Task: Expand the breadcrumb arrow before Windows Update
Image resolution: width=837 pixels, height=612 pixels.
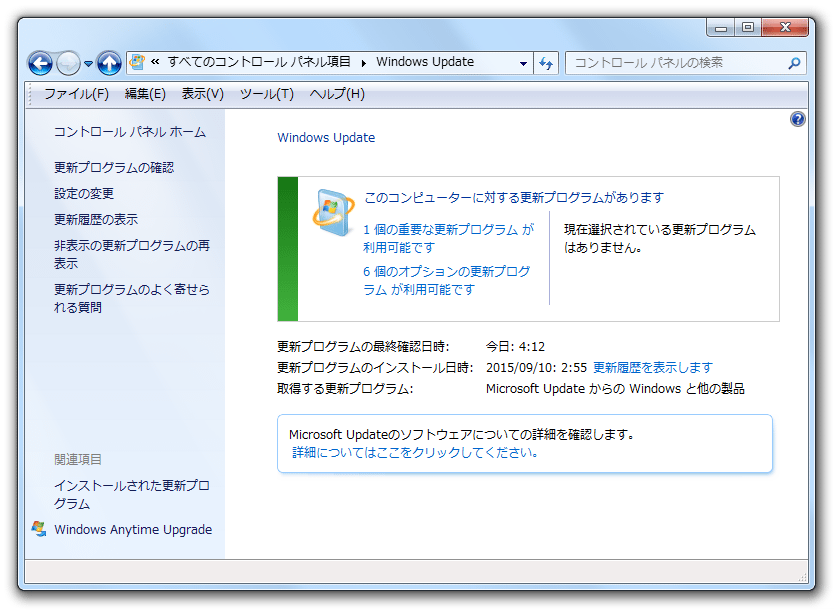Action: tap(364, 63)
